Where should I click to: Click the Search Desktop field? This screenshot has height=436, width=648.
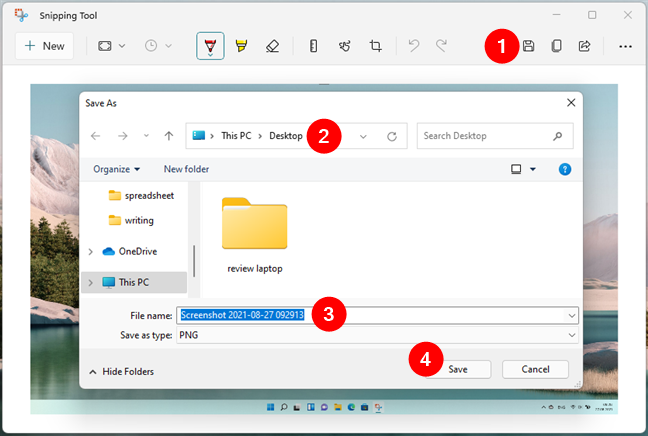coord(485,136)
